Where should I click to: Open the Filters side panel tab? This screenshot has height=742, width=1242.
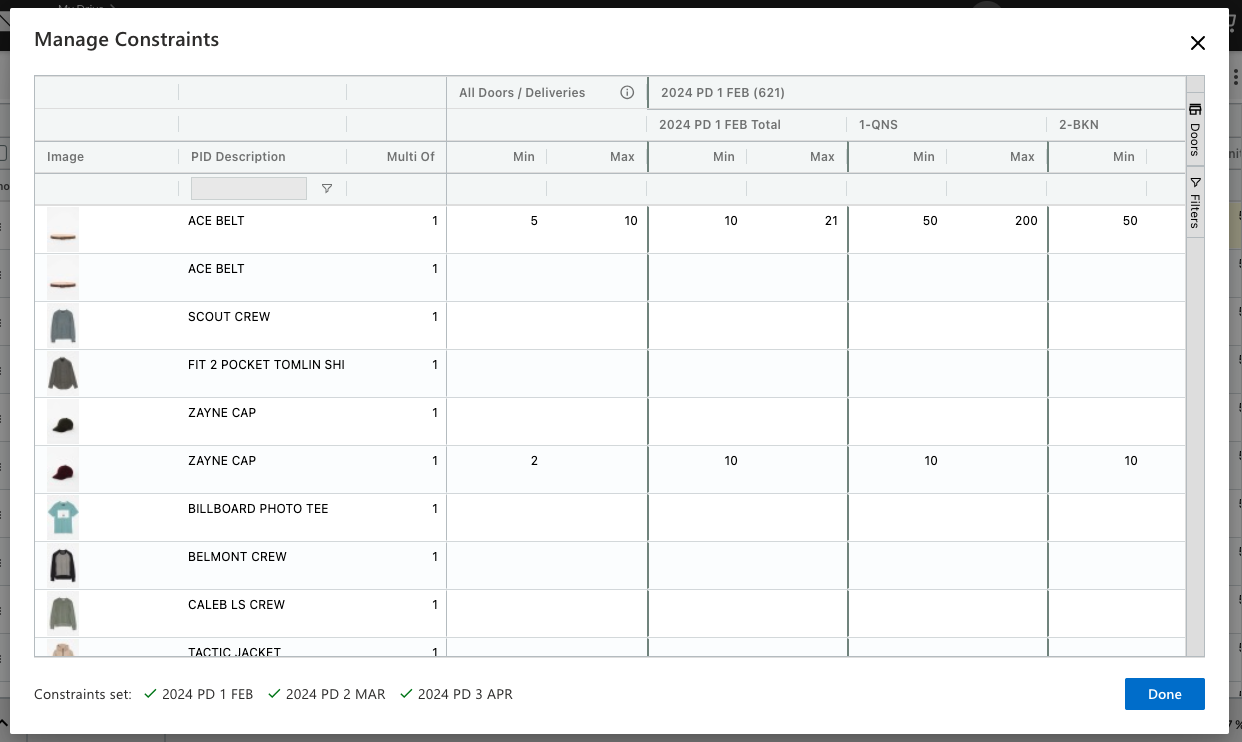click(1195, 203)
